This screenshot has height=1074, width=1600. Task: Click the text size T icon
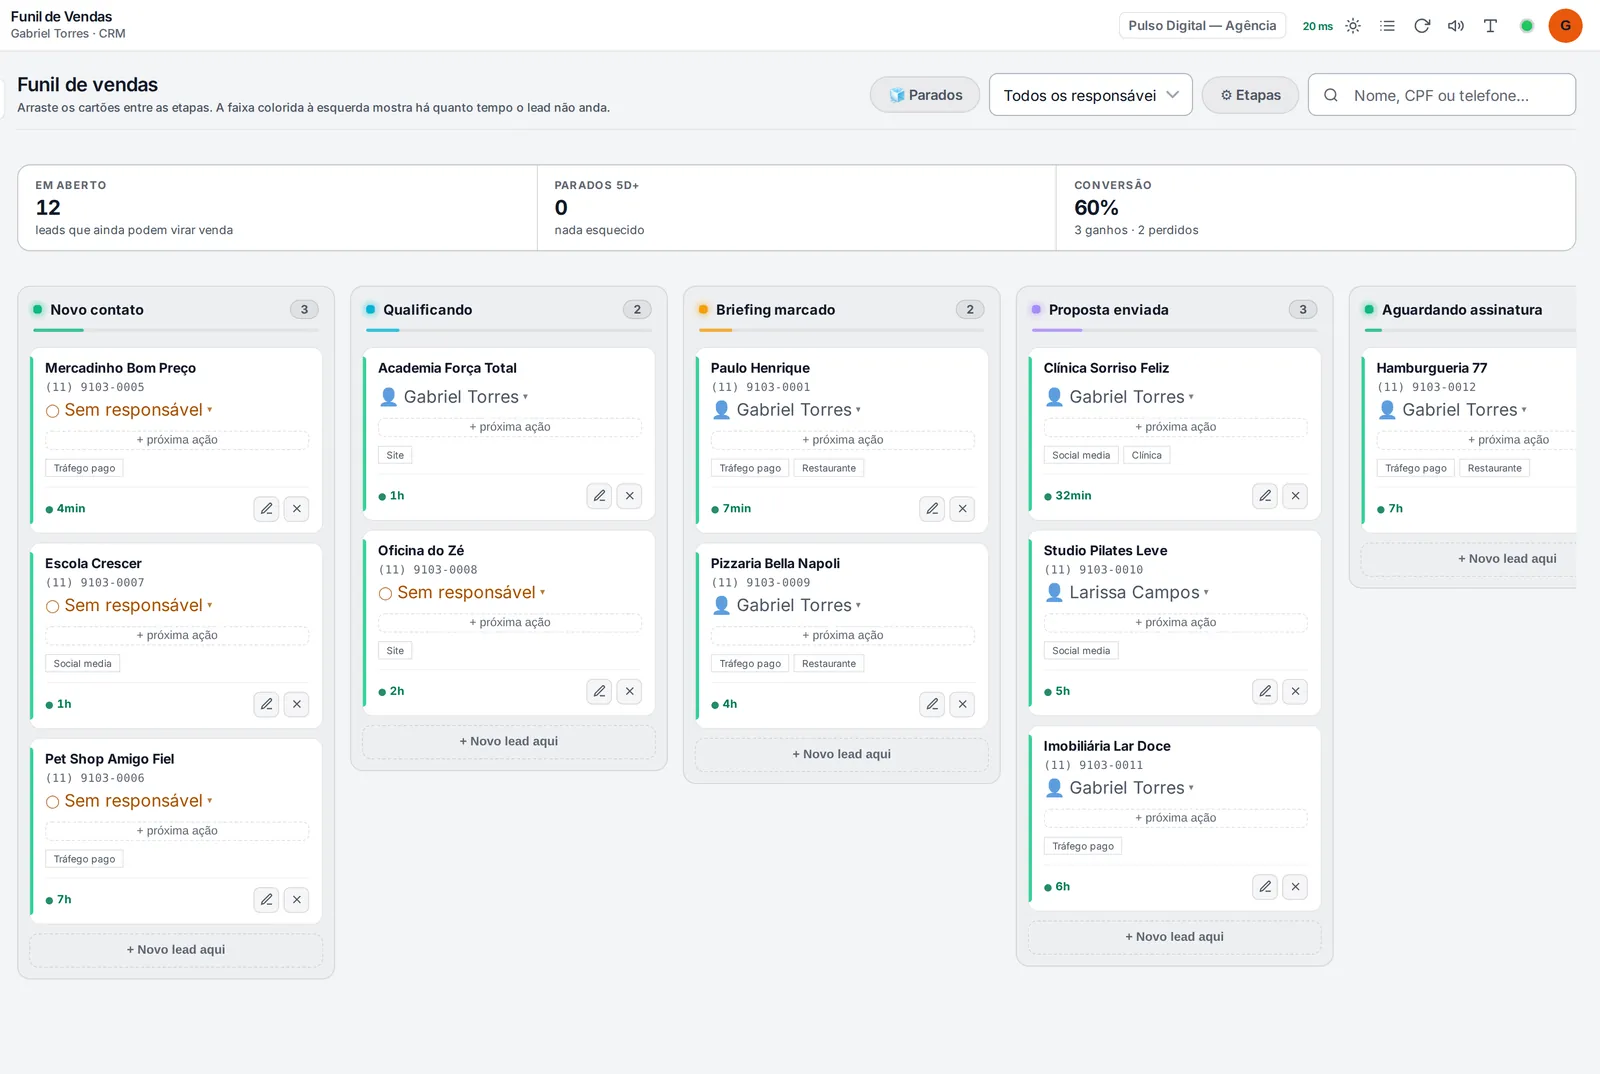(1490, 26)
